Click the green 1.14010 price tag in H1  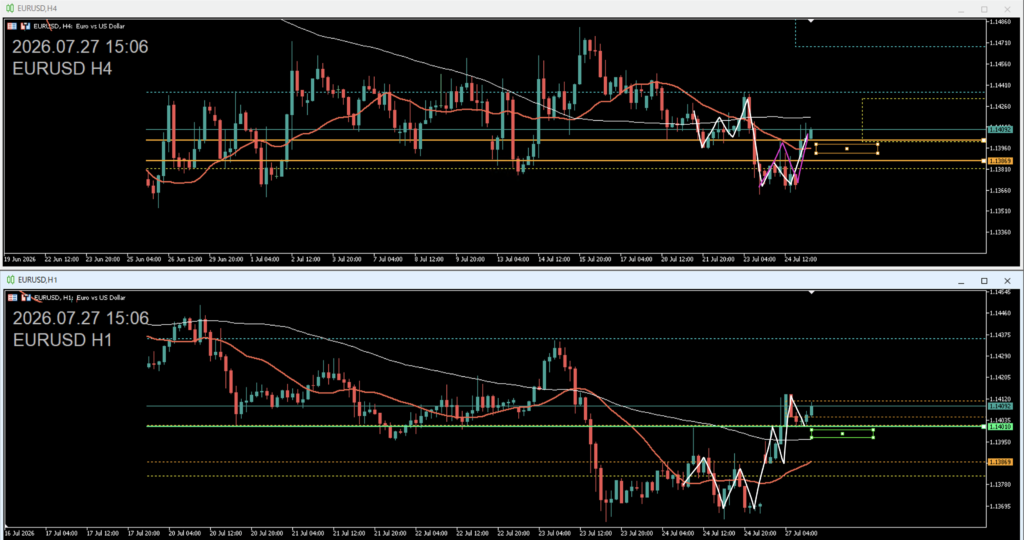1000,426
